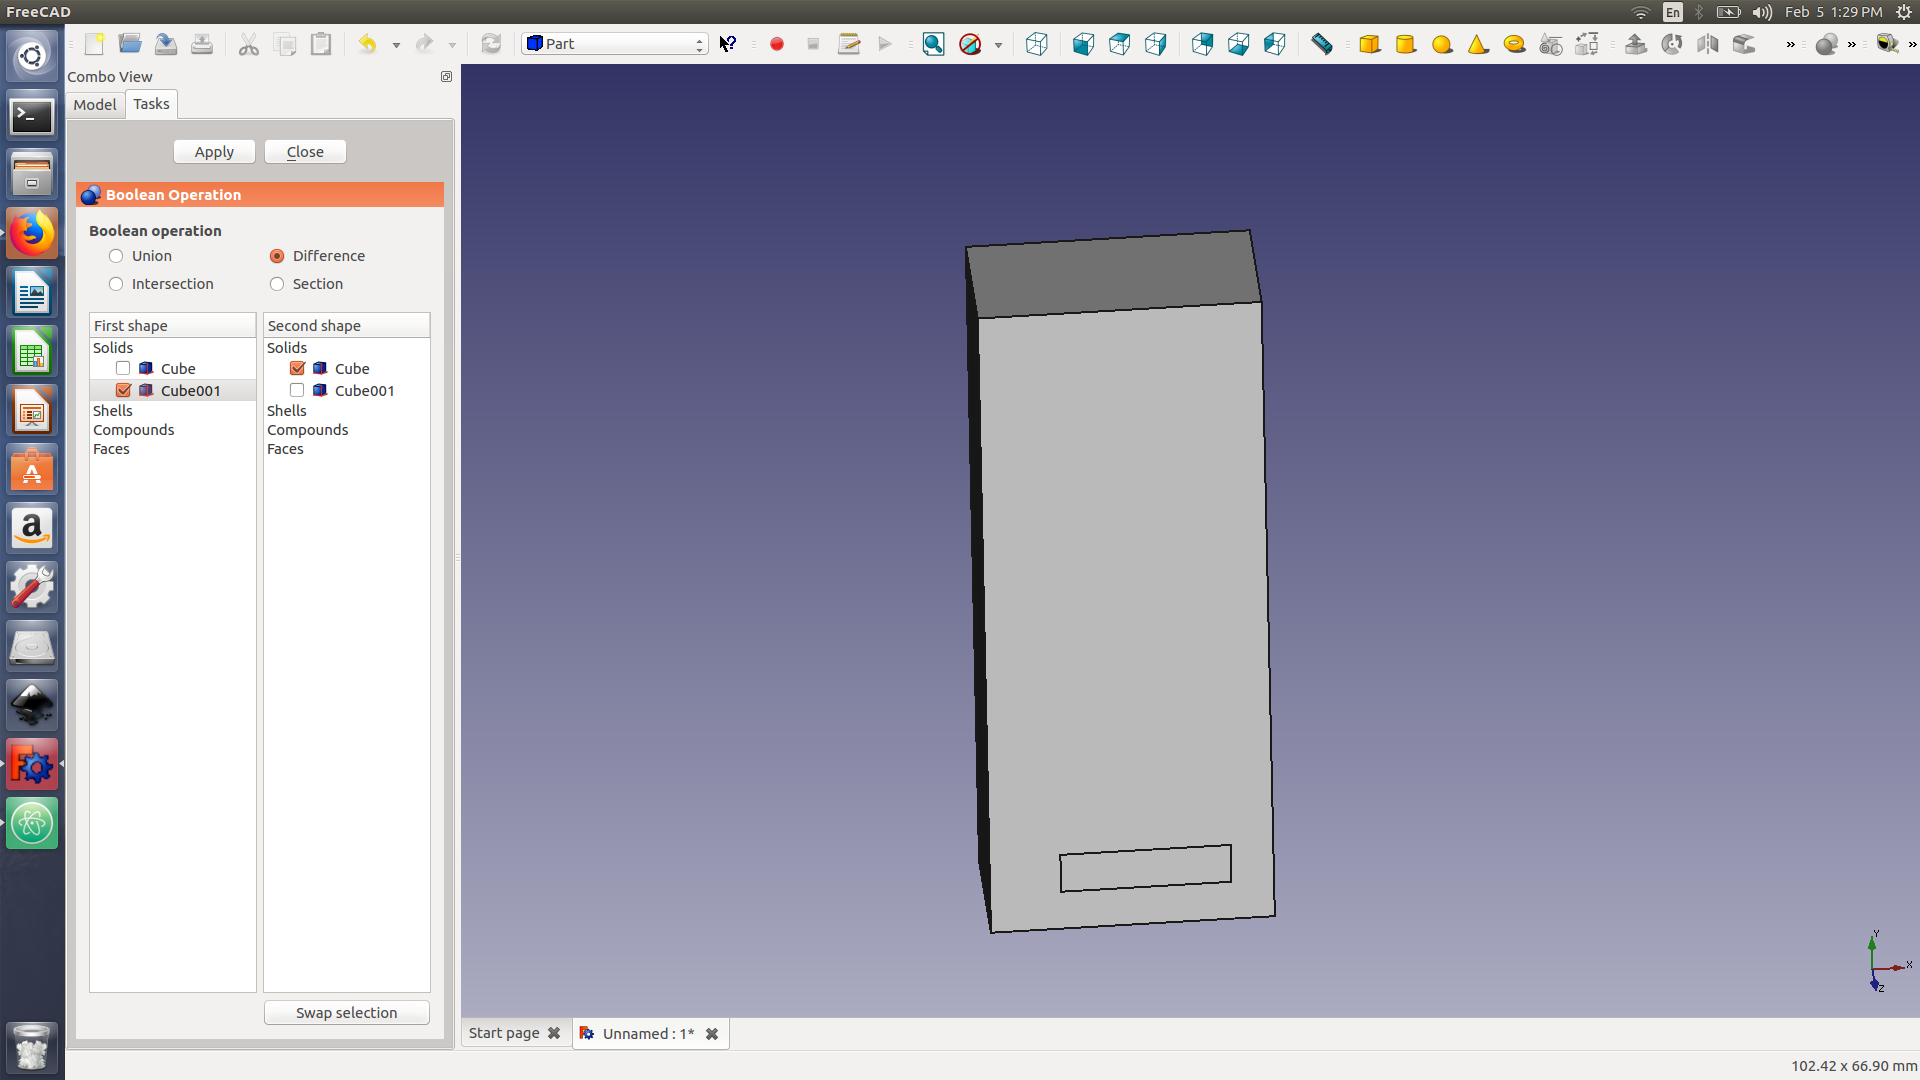This screenshot has width=1920, height=1080.
Task: Open the Terminal from the dock
Action: click(x=32, y=116)
